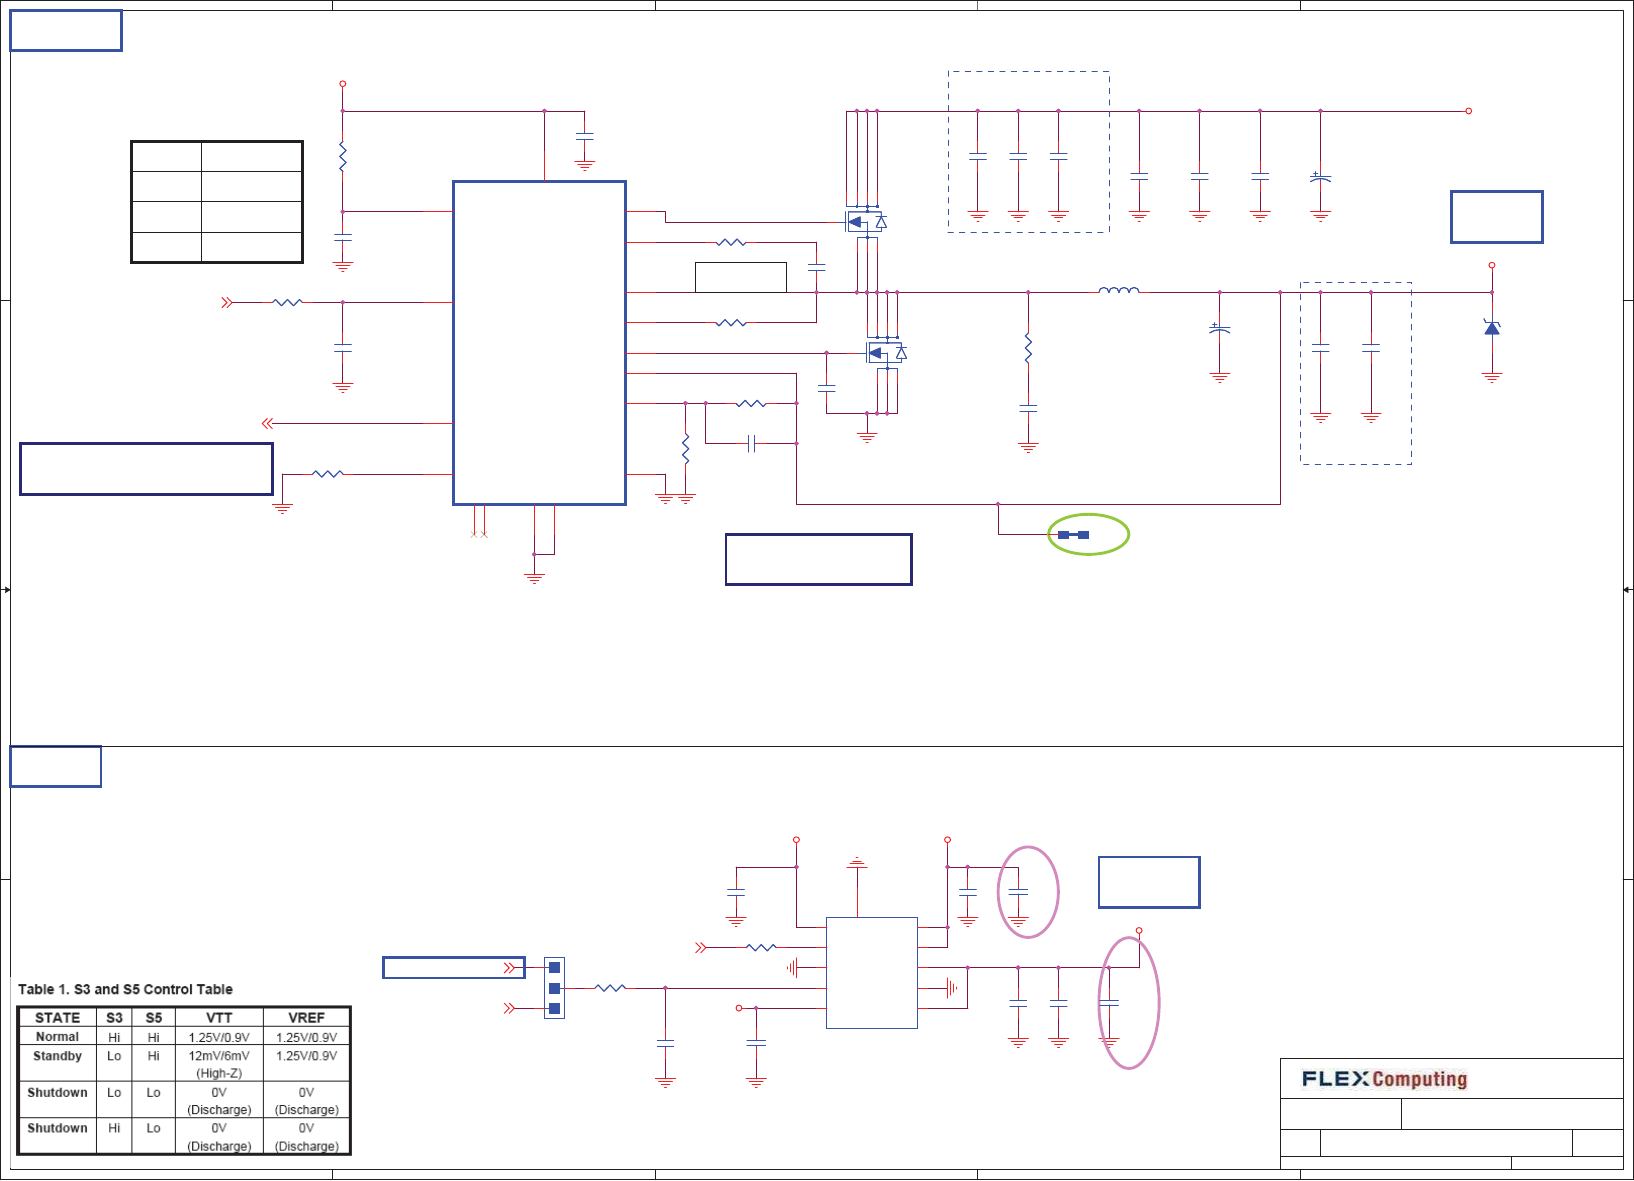Click the blank four-row table near top left

[x=217, y=202]
